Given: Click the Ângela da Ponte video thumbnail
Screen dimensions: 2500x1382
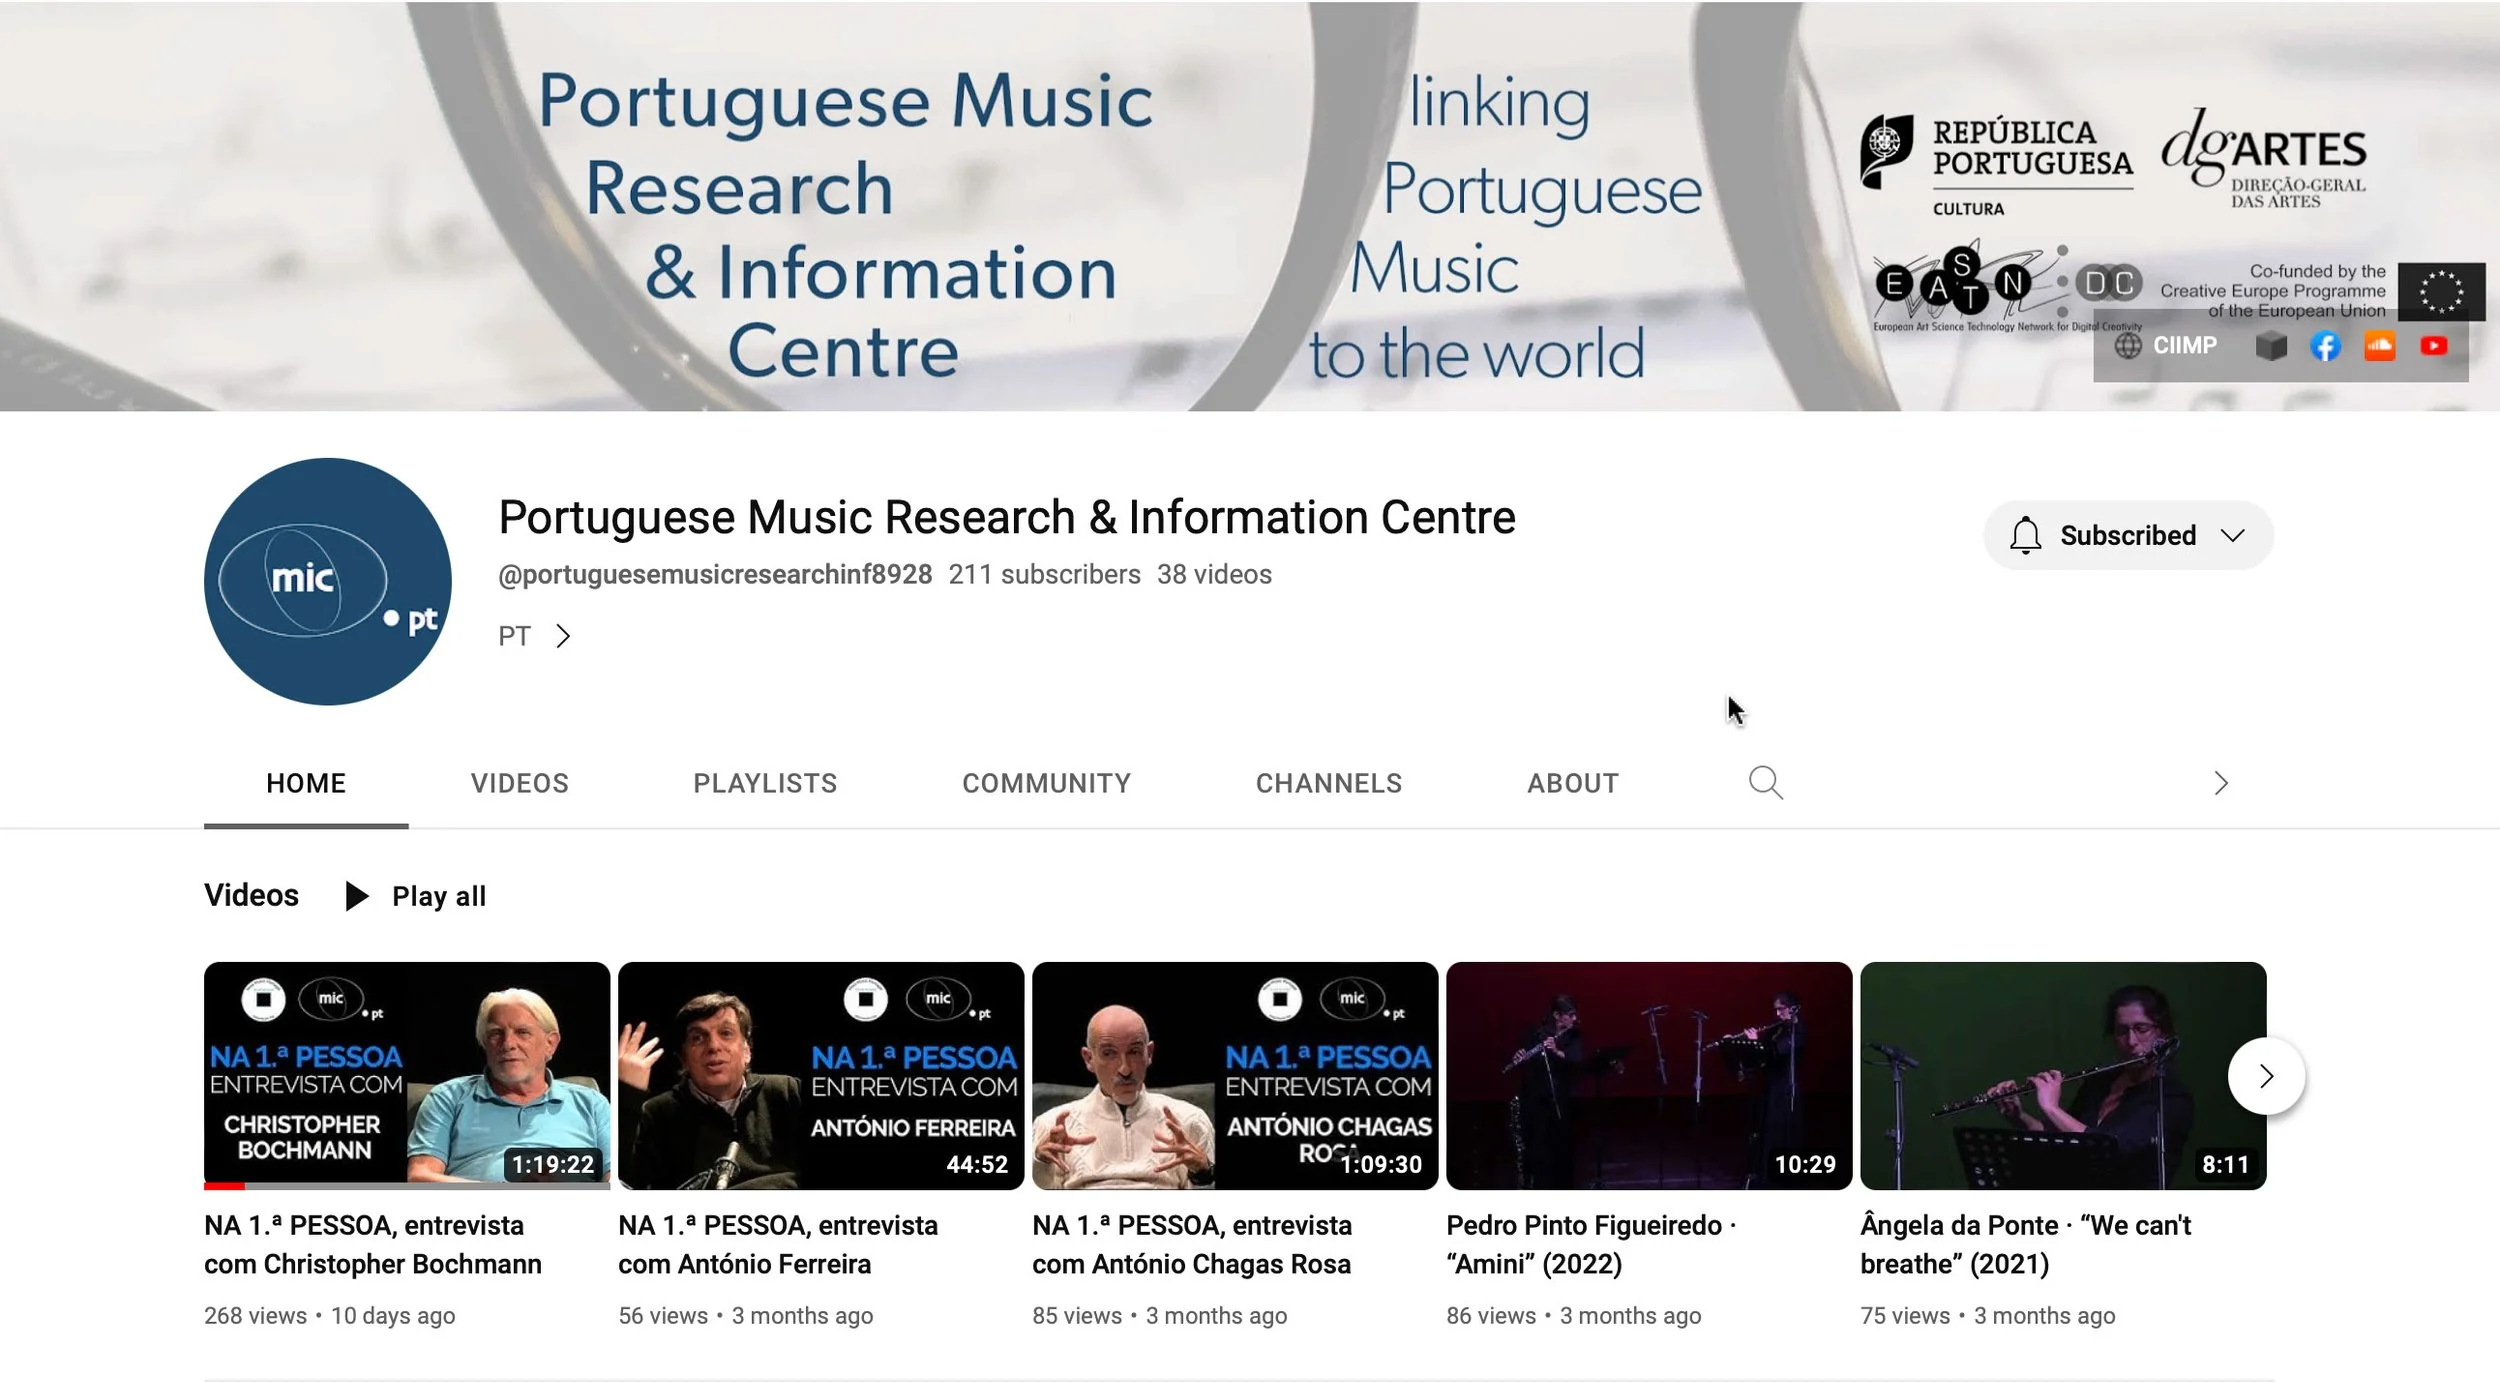Looking at the screenshot, I should [x=2062, y=1075].
